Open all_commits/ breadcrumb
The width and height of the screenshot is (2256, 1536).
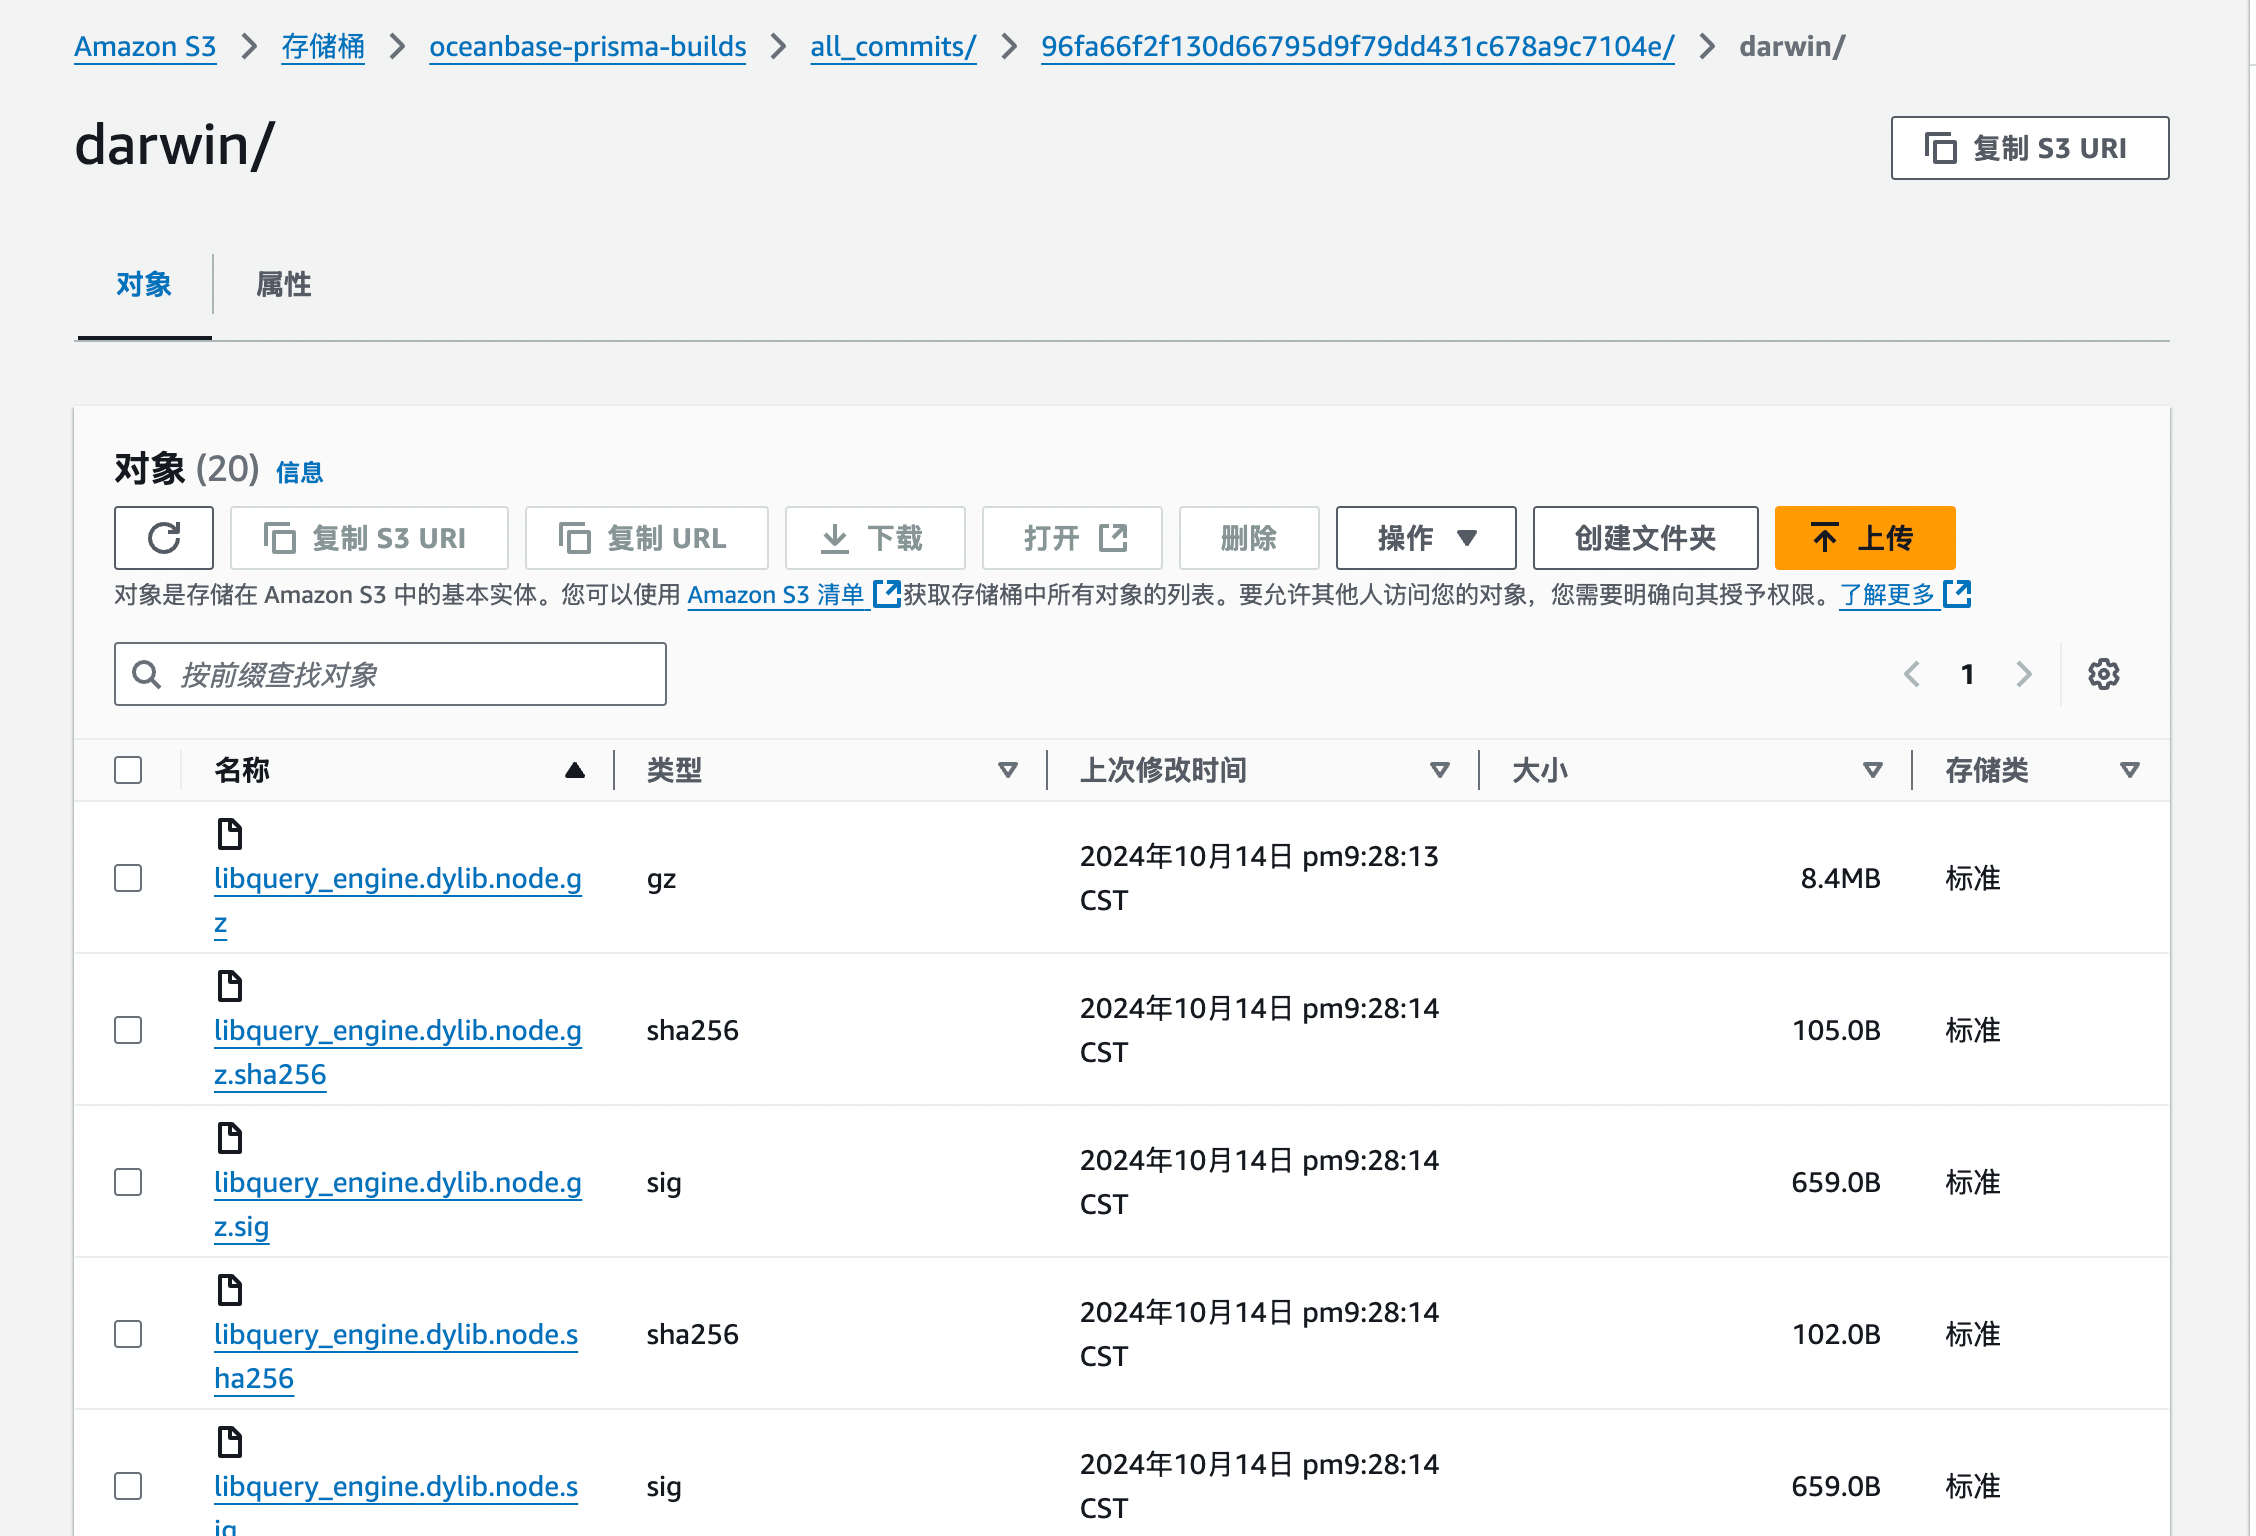tap(893, 46)
